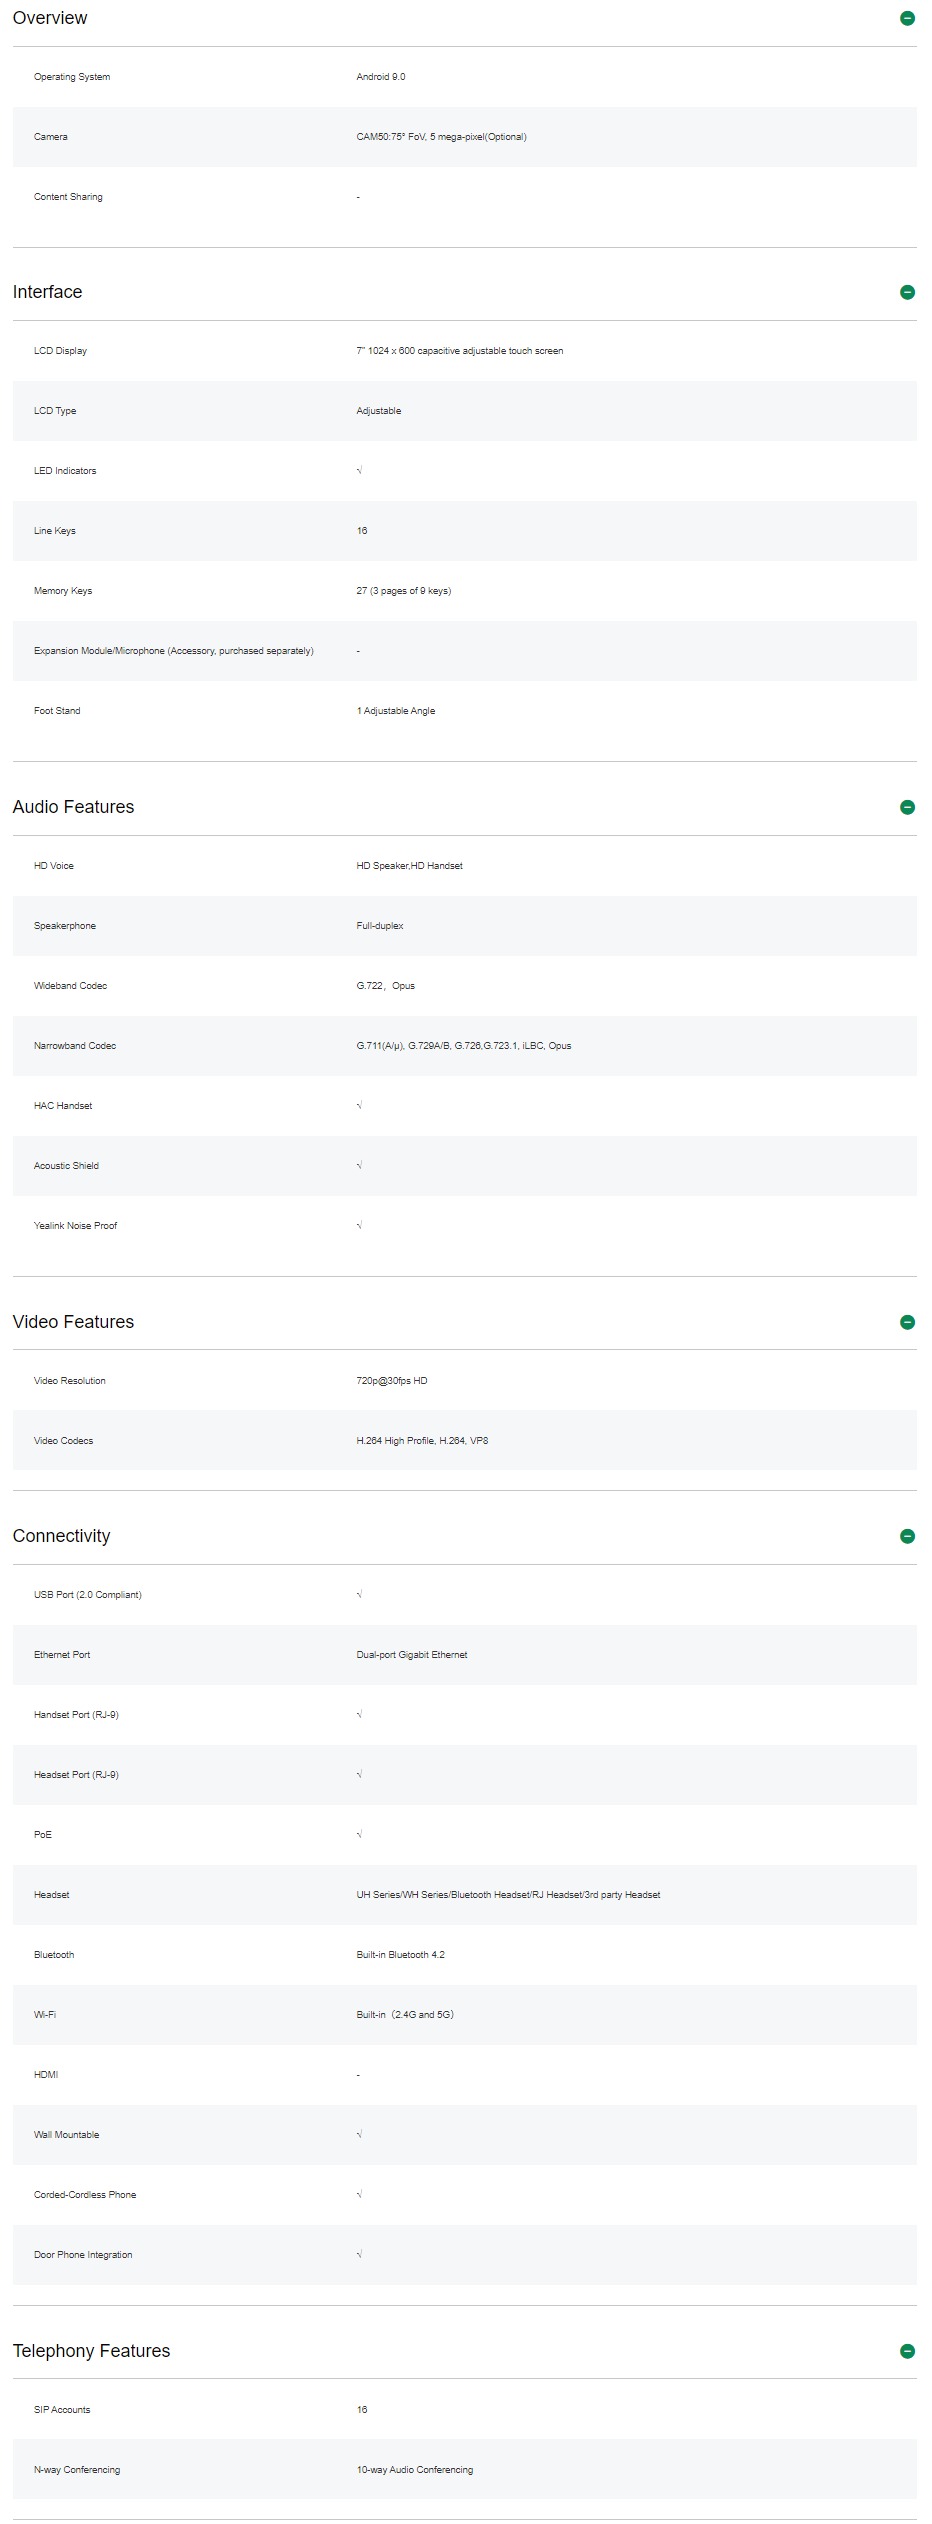
Task: Click the Built-in Bluetooth 4.2 value
Action: (x=400, y=1955)
